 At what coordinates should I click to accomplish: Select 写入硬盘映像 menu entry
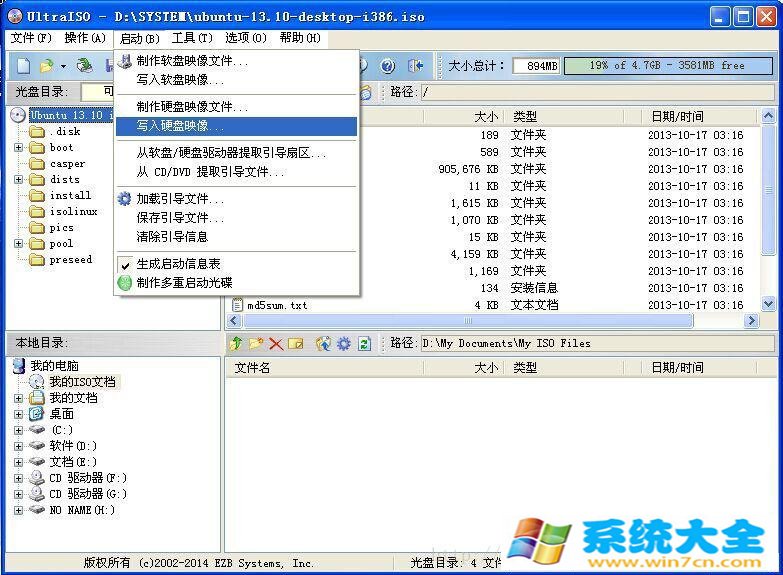180,126
